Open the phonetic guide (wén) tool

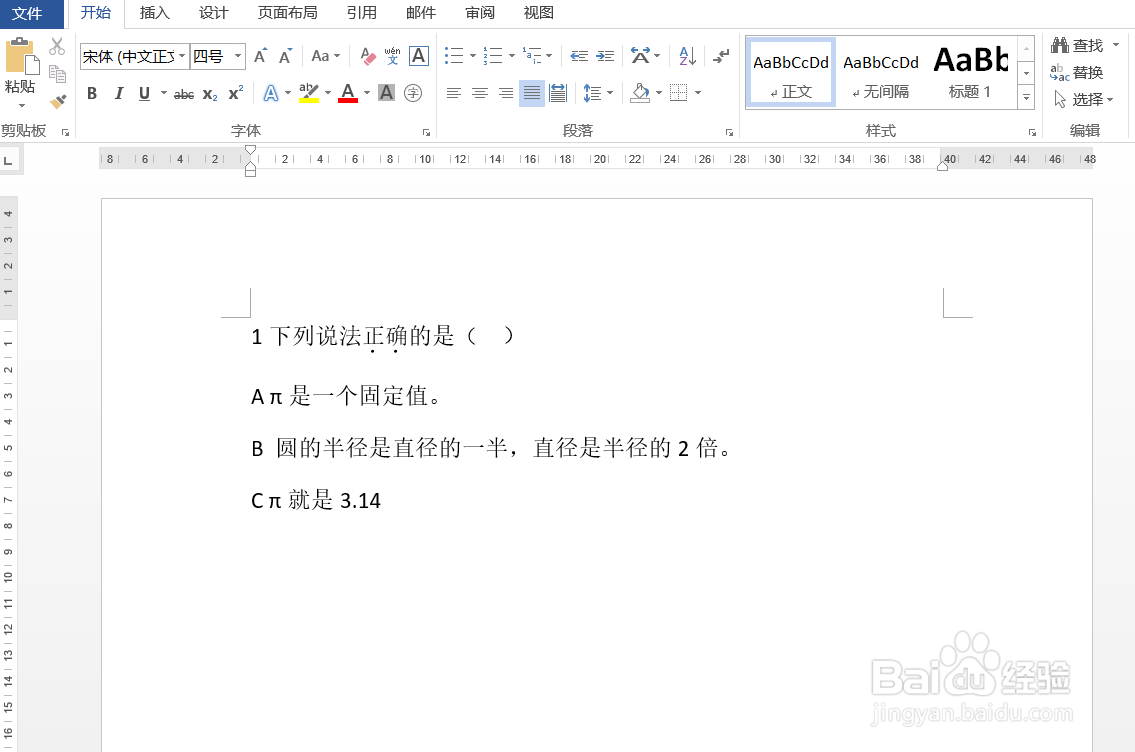click(x=392, y=56)
